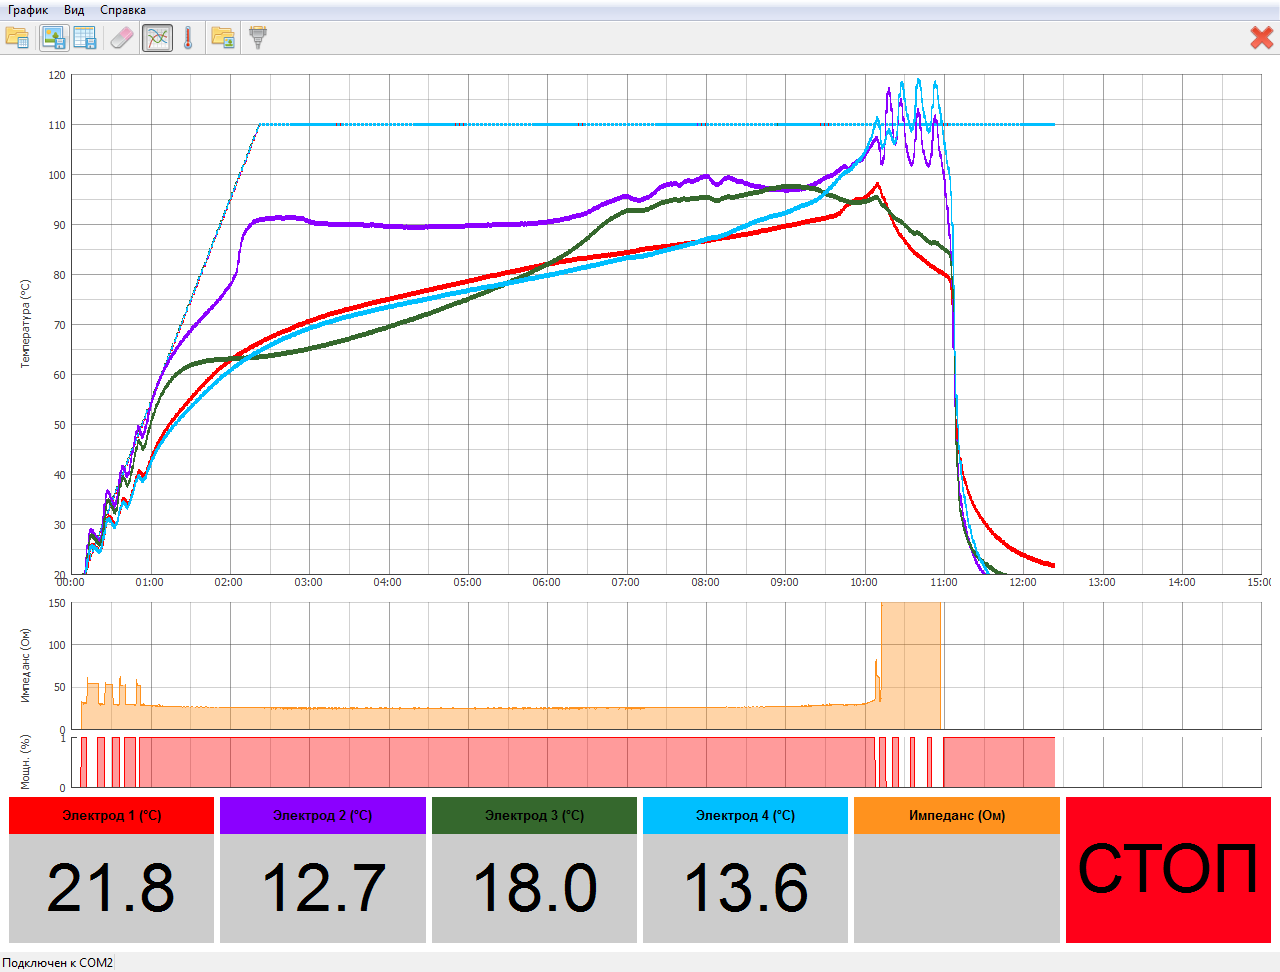
Task: Click the purple Электрод 2 header
Action: point(322,815)
